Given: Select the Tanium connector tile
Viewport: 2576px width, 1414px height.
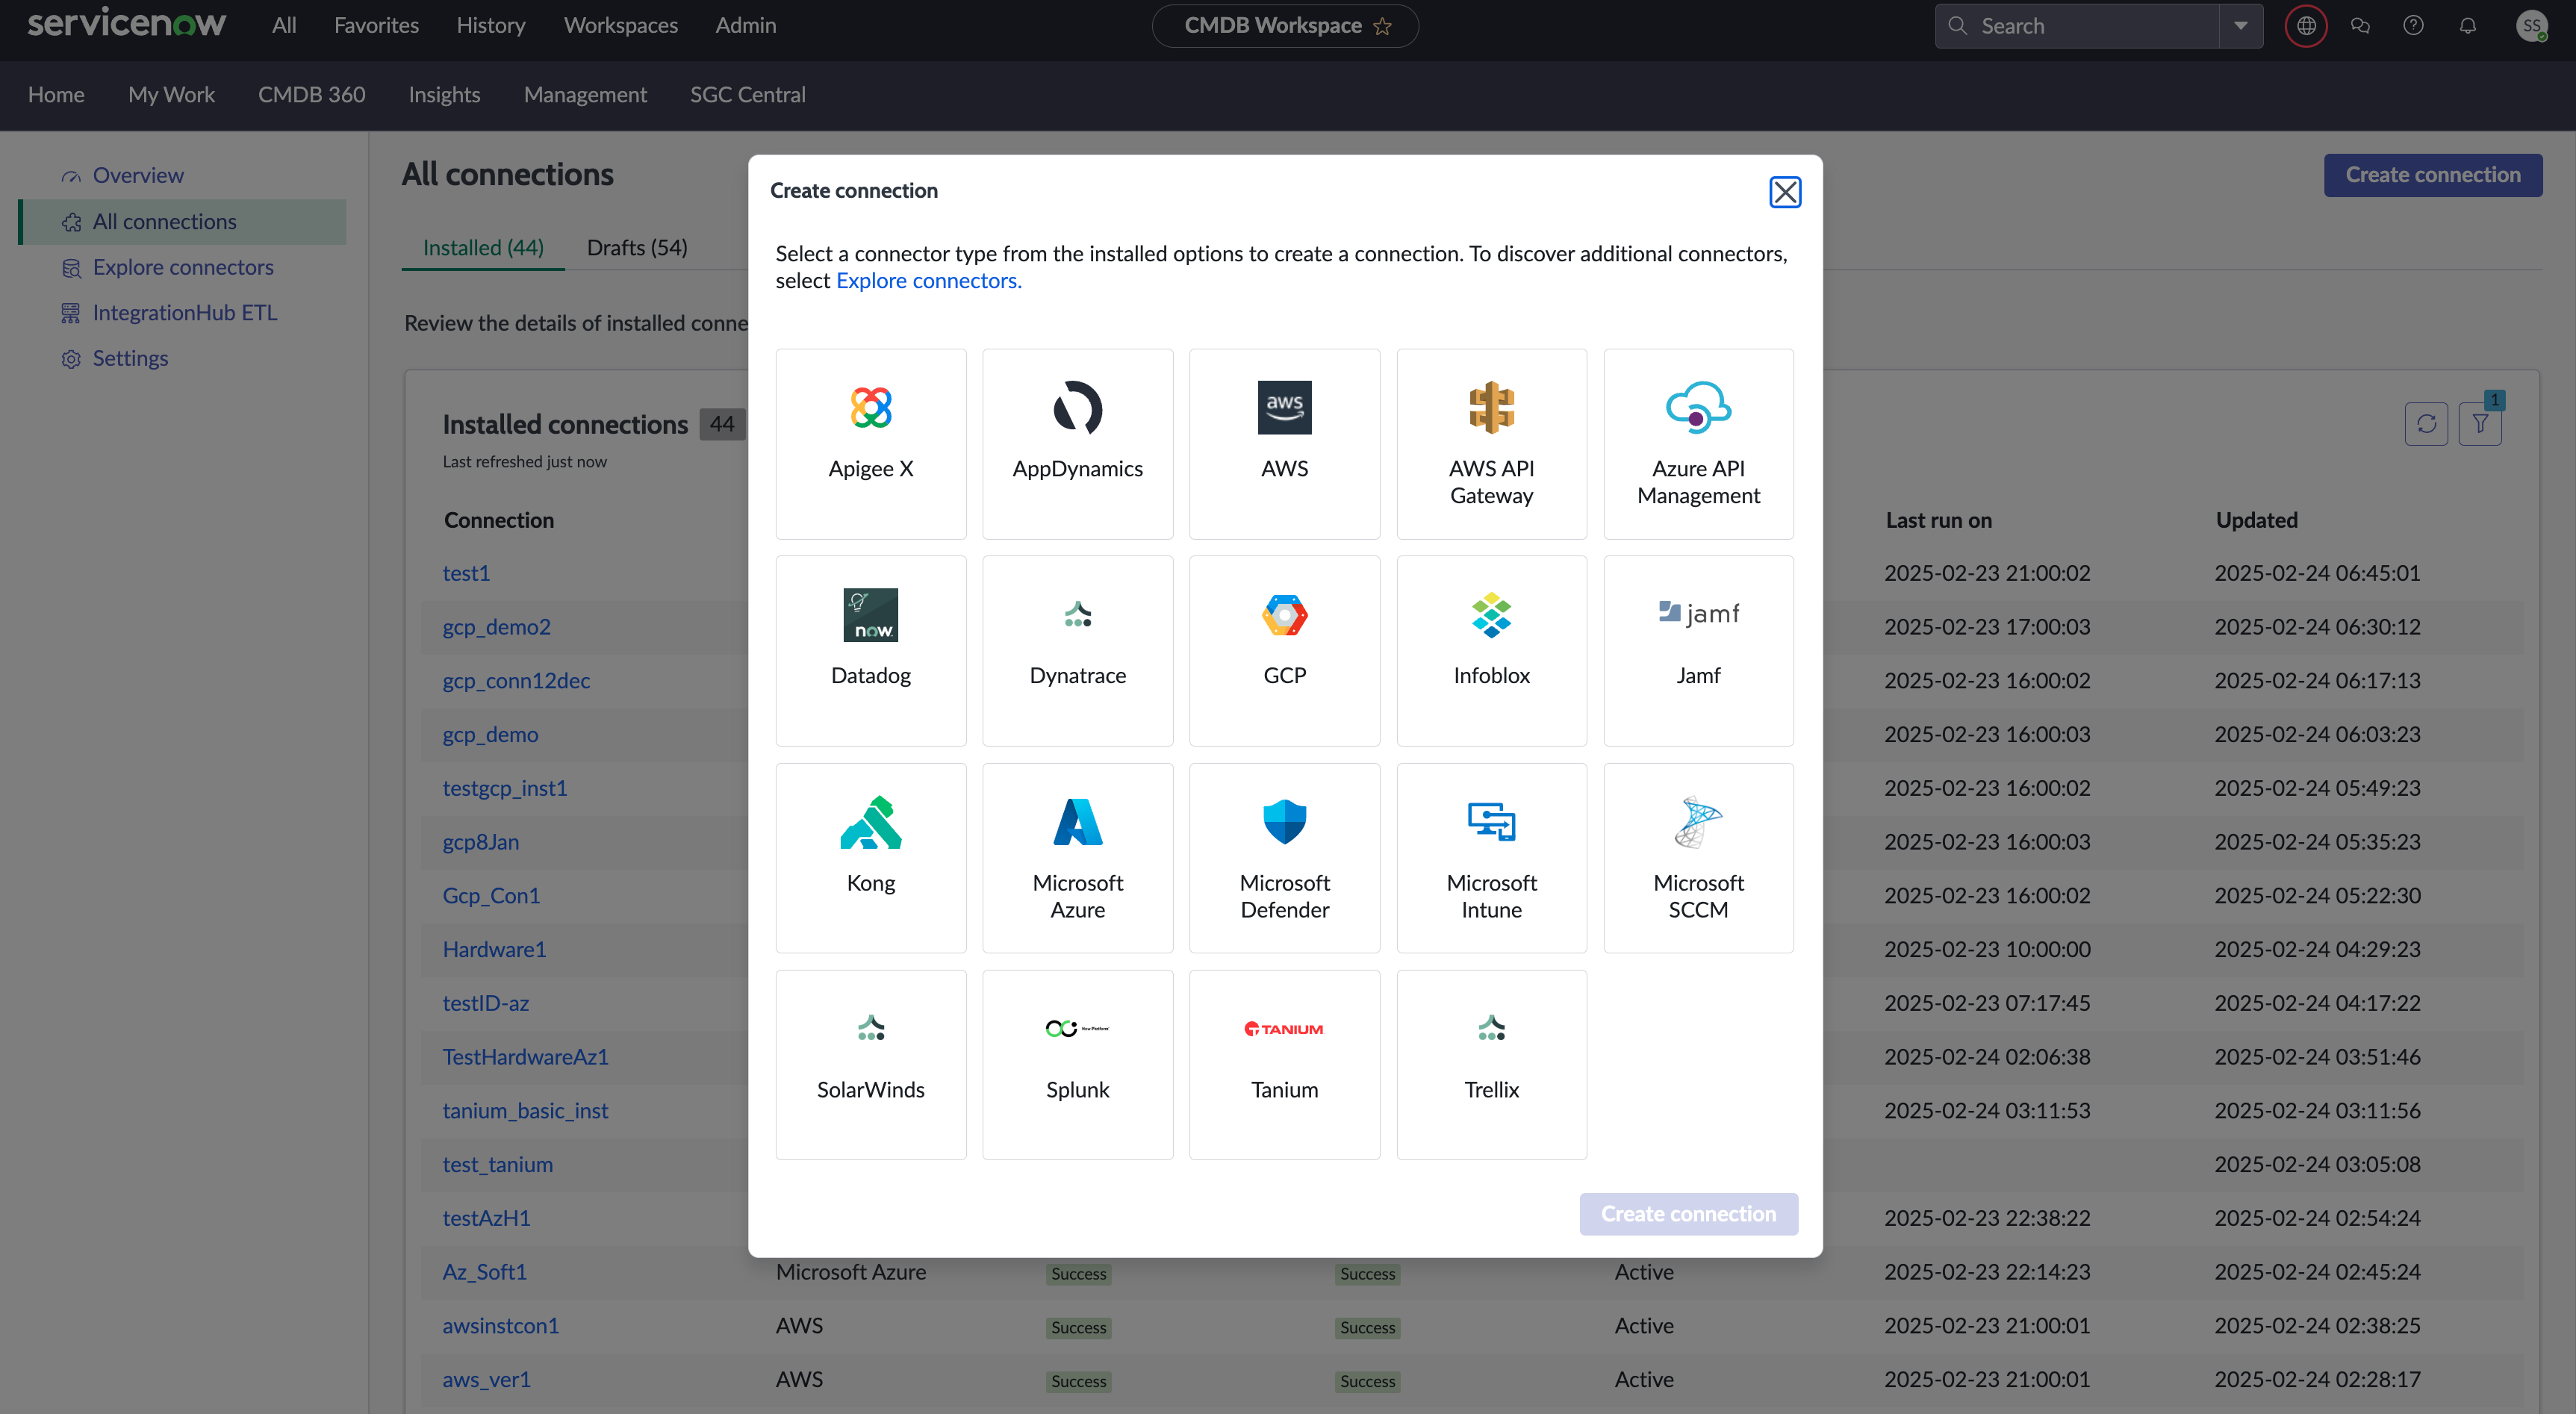Looking at the screenshot, I should (x=1284, y=1064).
